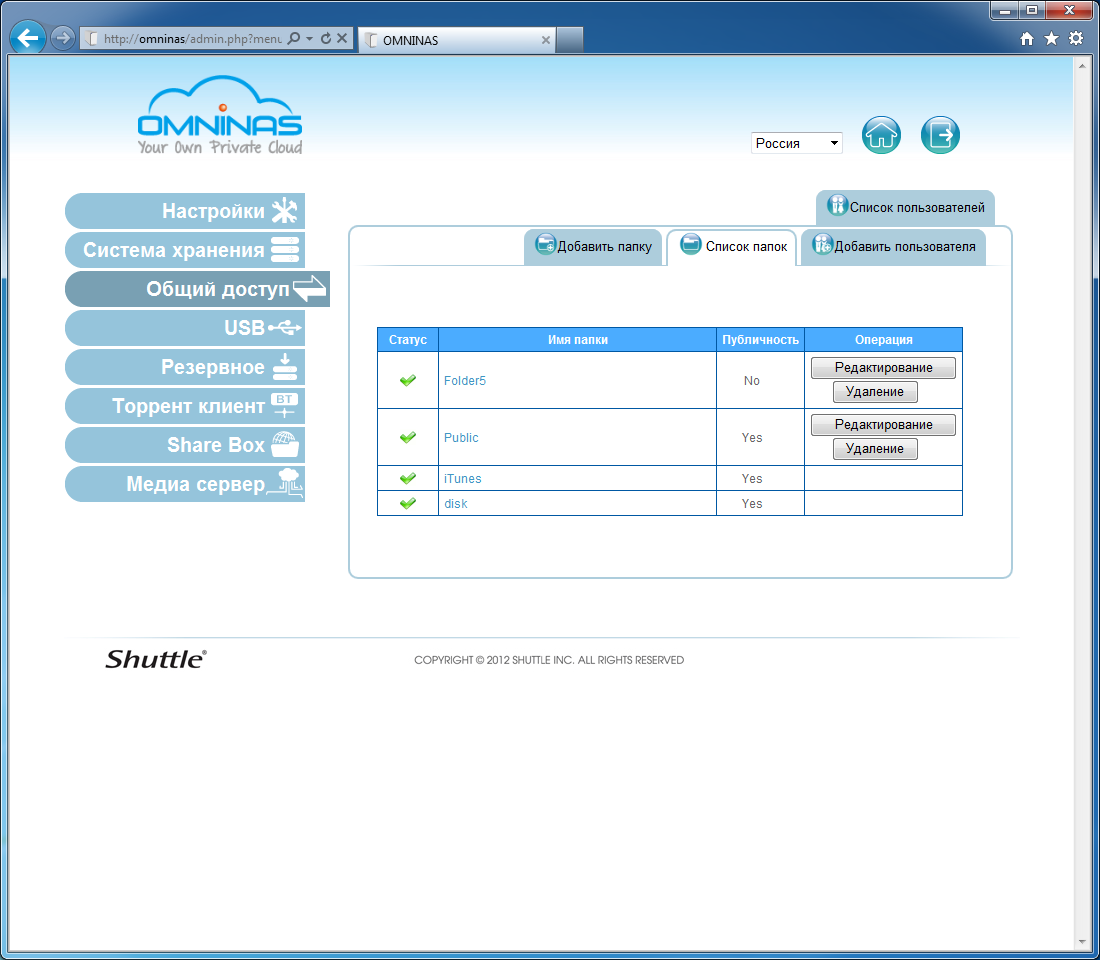Open the USB menu item

click(185, 328)
